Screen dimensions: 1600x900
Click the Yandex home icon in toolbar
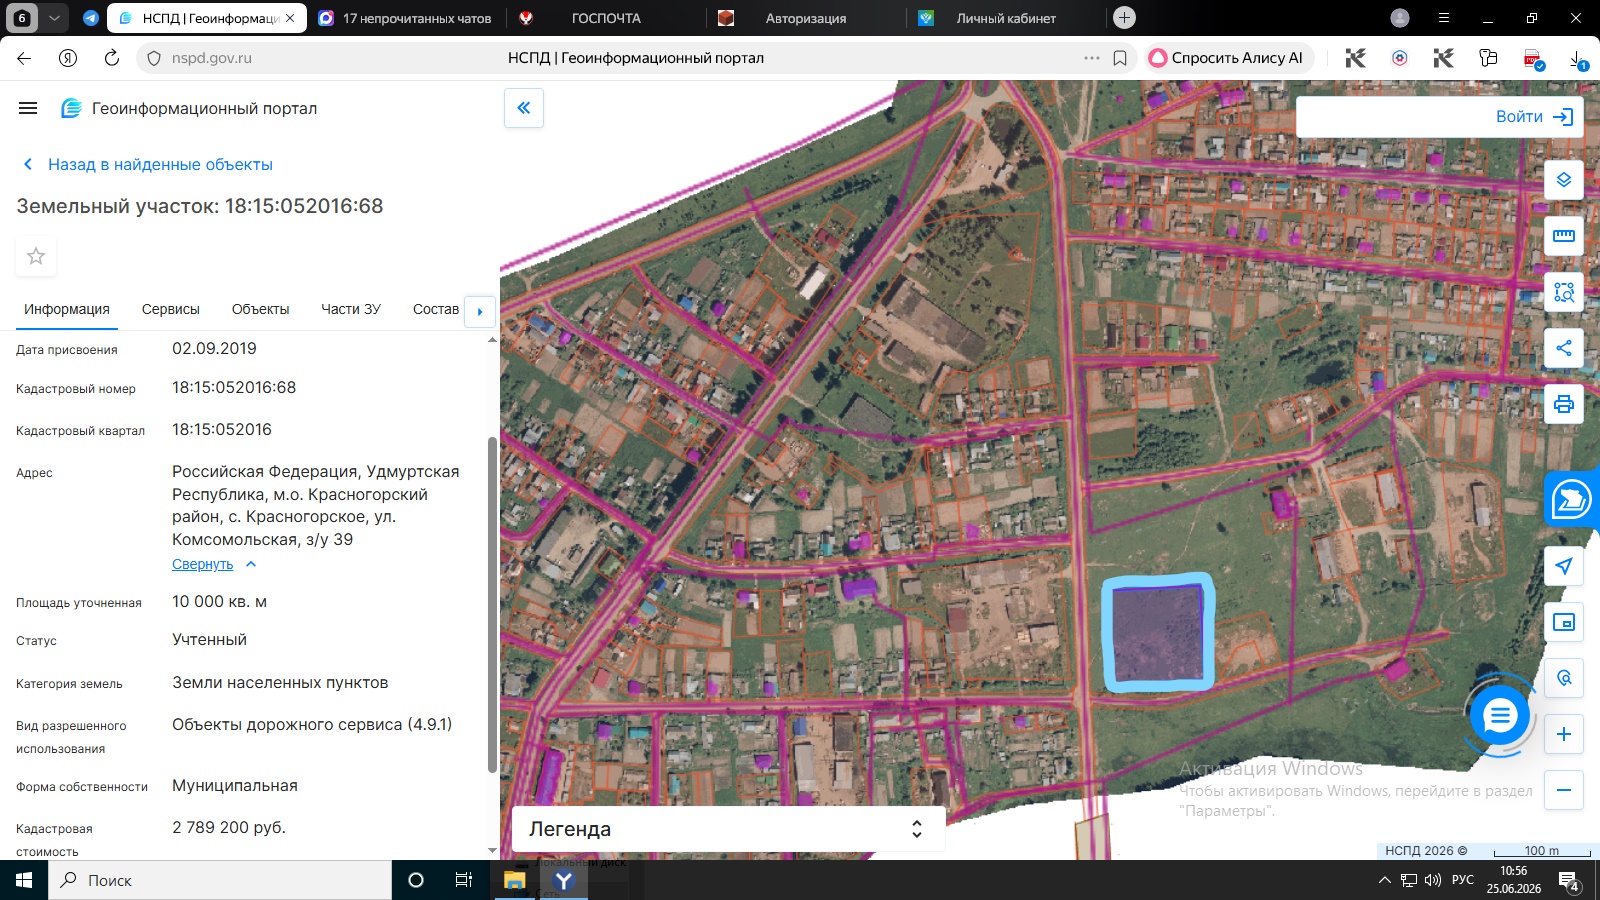click(x=68, y=58)
